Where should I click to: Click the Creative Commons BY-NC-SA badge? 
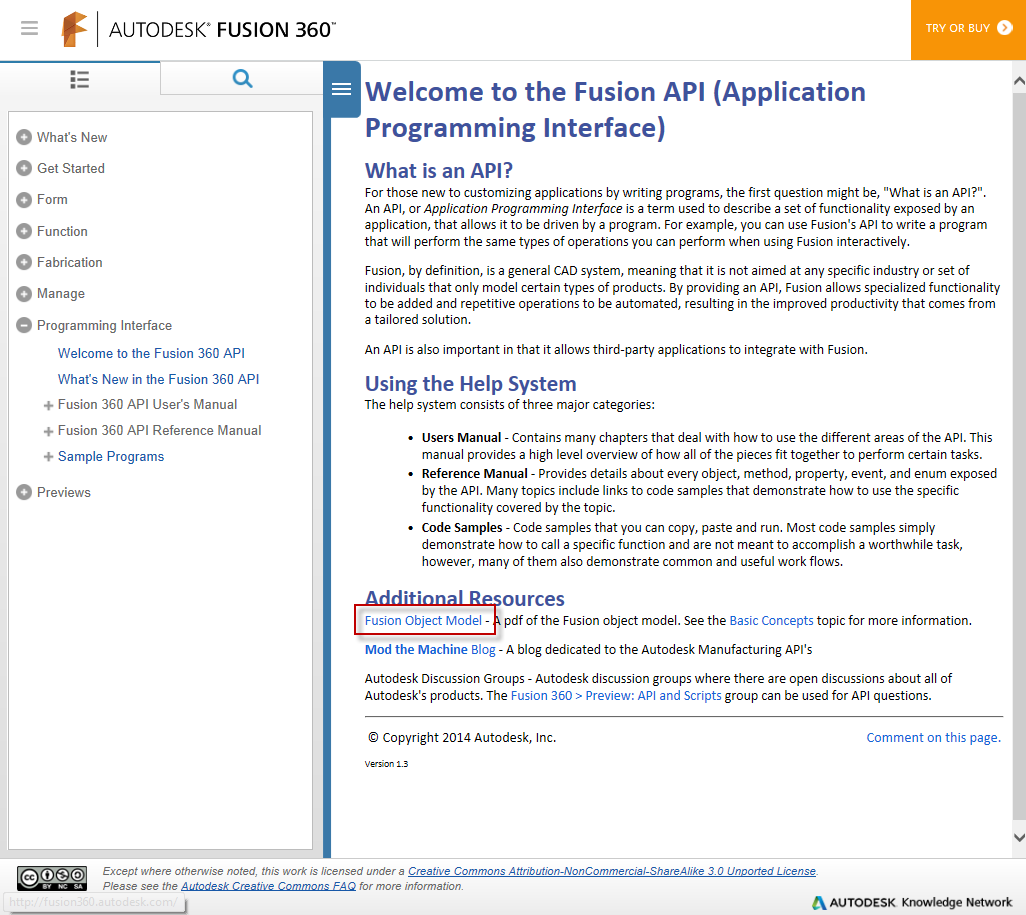52,878
